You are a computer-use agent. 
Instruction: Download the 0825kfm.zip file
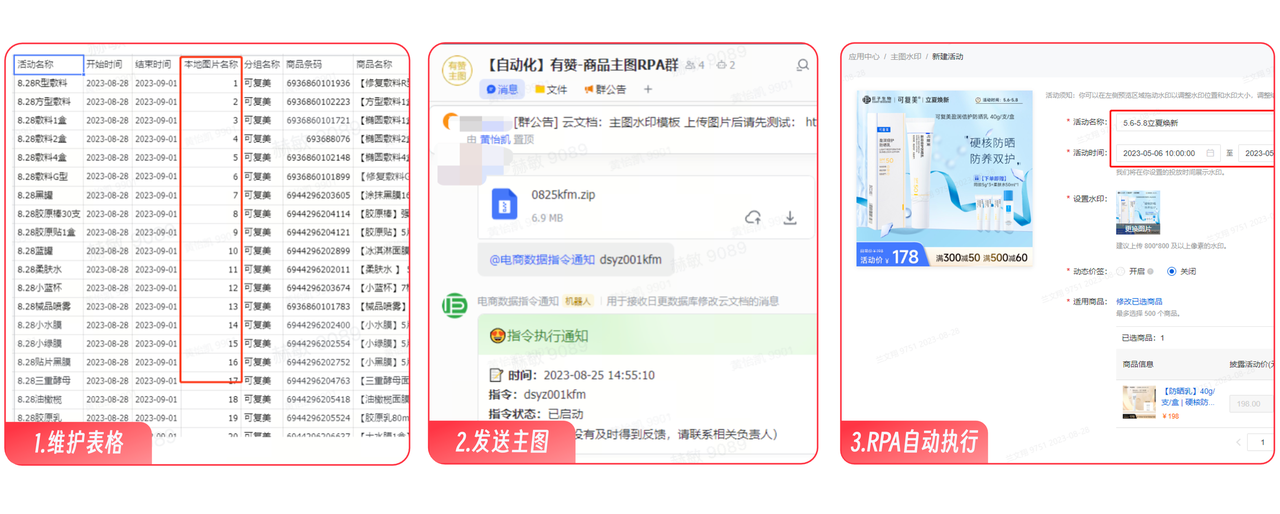pyautogui.click(x=789, y=217)
